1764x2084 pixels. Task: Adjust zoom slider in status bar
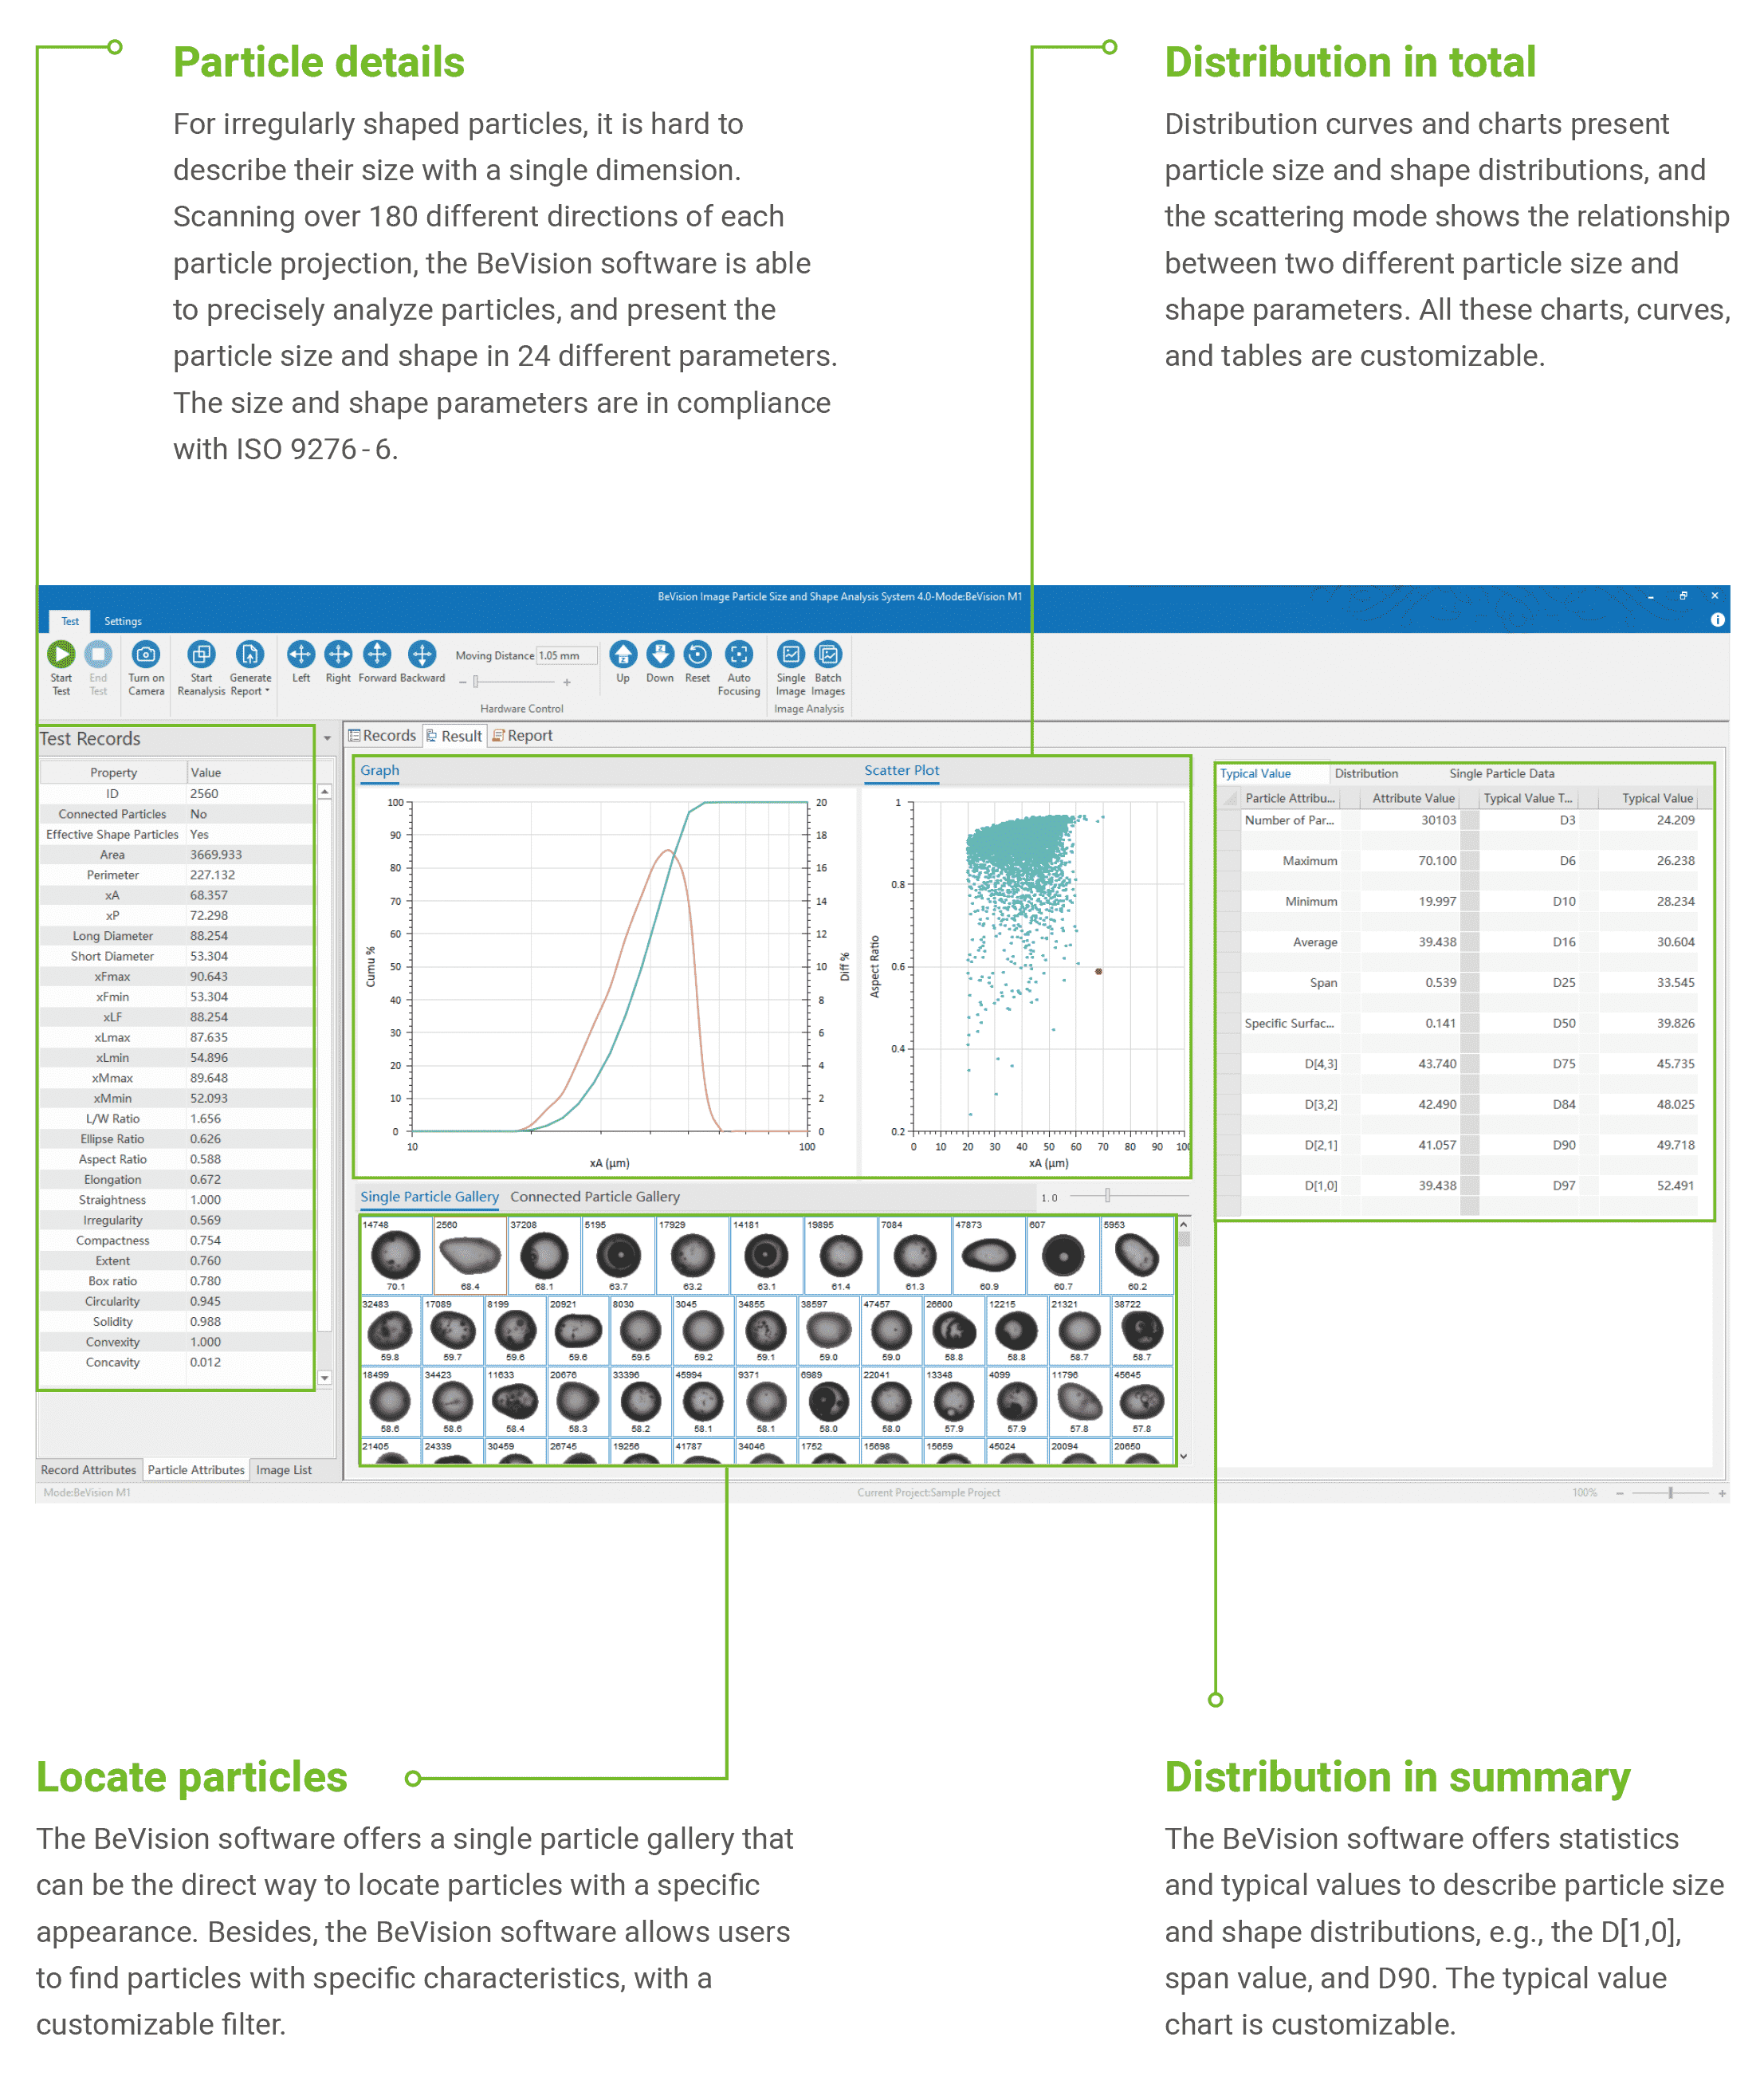point(1671,1493)
